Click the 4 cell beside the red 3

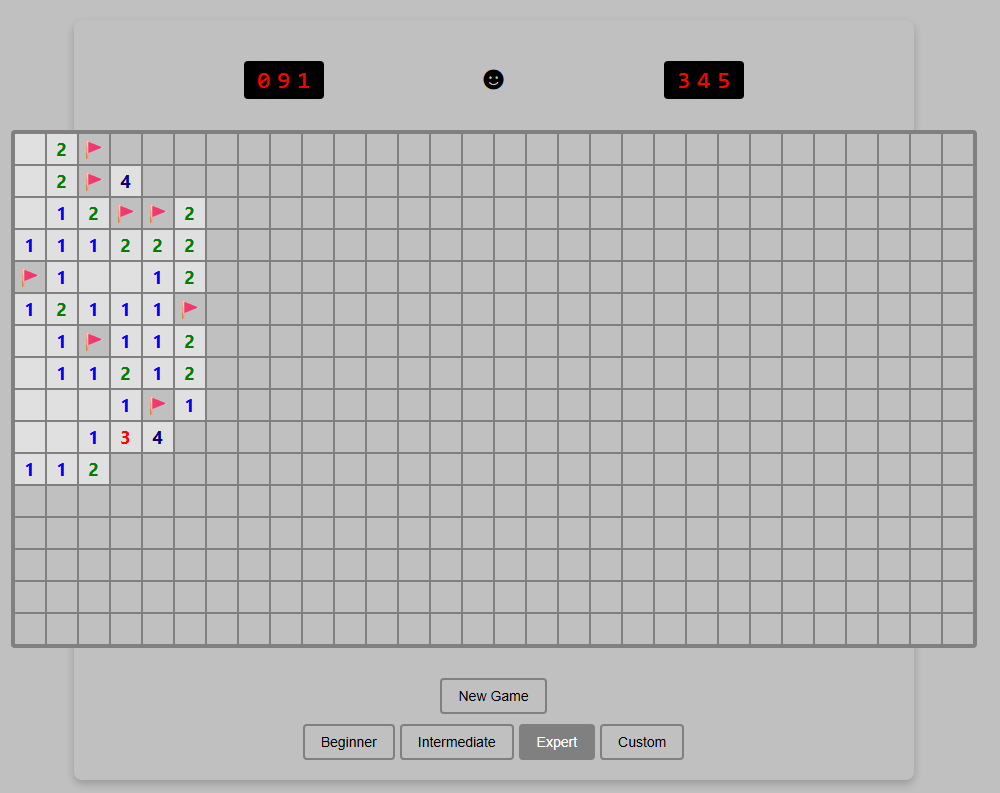158,438
